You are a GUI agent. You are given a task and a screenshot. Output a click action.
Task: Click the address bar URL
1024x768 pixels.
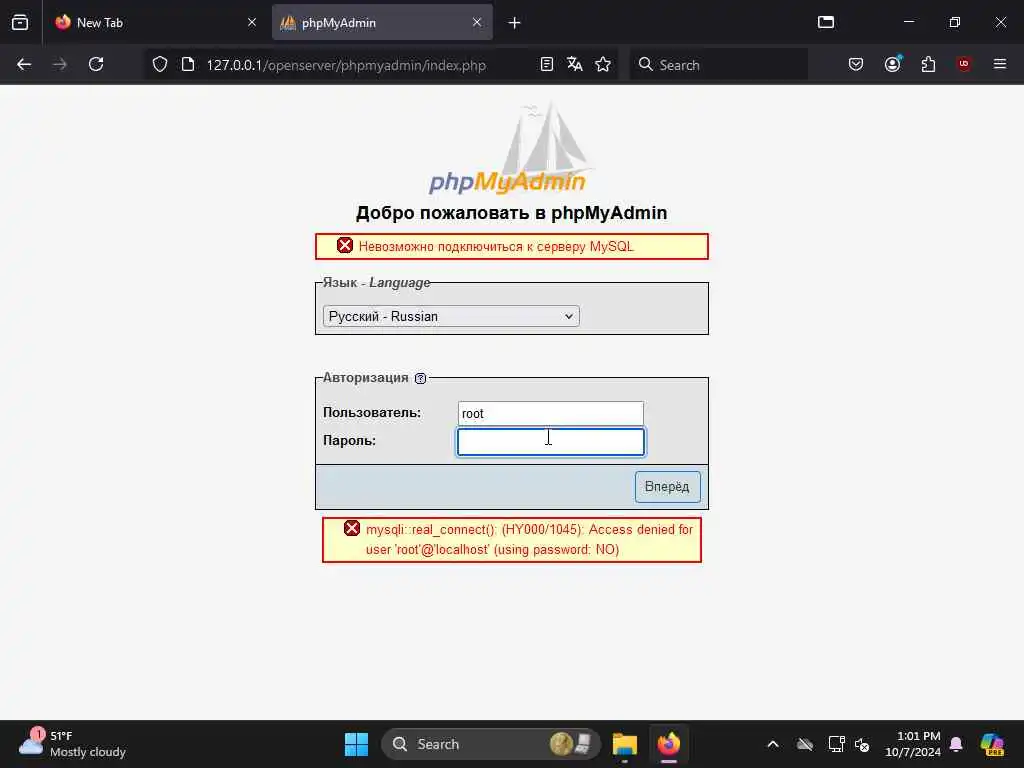pos(346,65)
